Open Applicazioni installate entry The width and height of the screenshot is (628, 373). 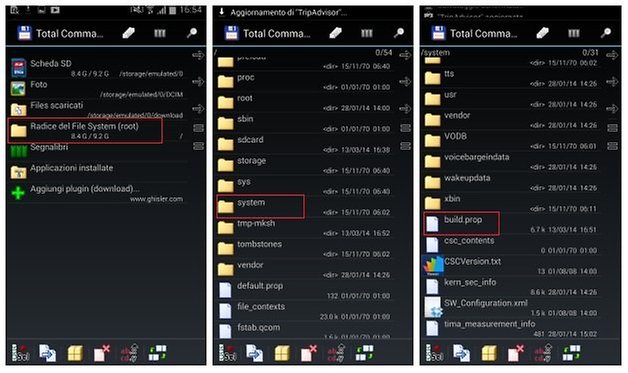[x=98, y=172]
